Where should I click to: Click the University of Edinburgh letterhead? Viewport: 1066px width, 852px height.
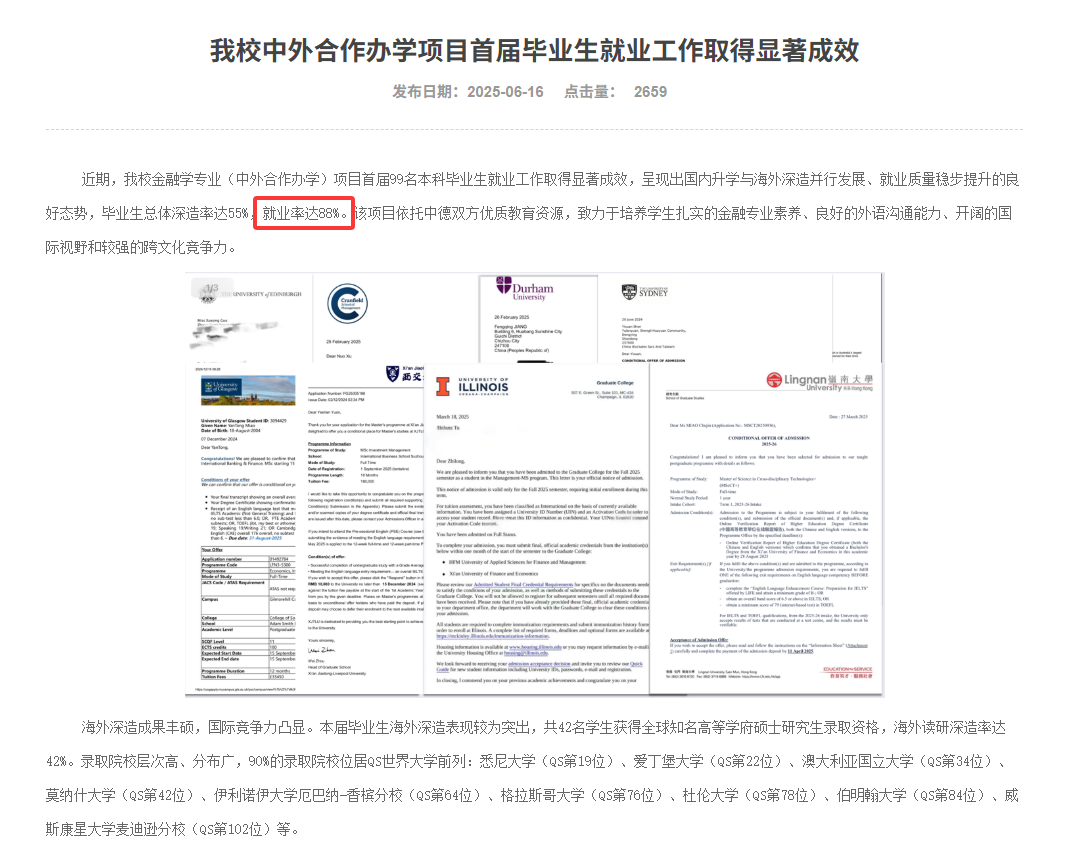tap(248, 294)
